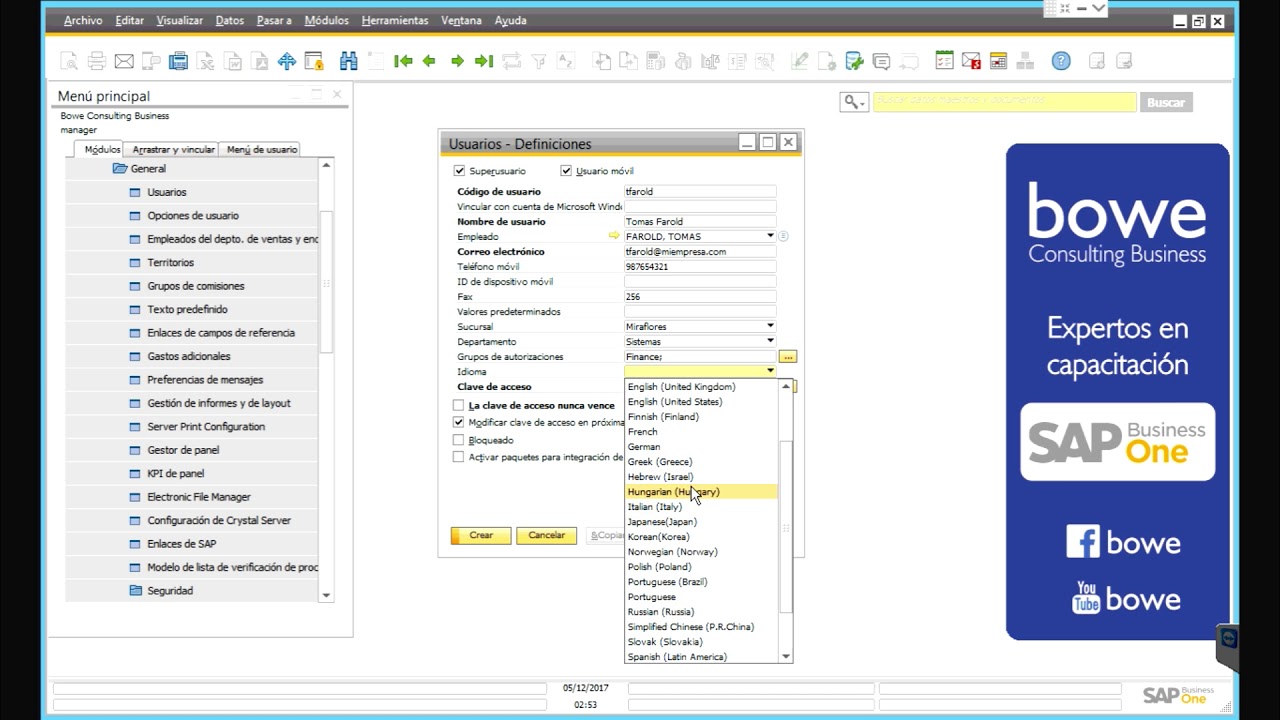
Task: Open the green checklist calendar icon
Action: point(944,61)
